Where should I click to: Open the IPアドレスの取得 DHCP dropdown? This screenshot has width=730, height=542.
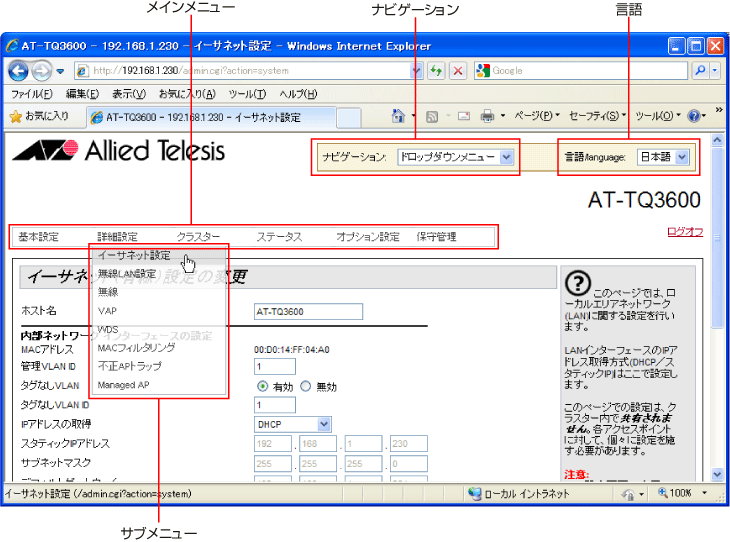(292, 424)
